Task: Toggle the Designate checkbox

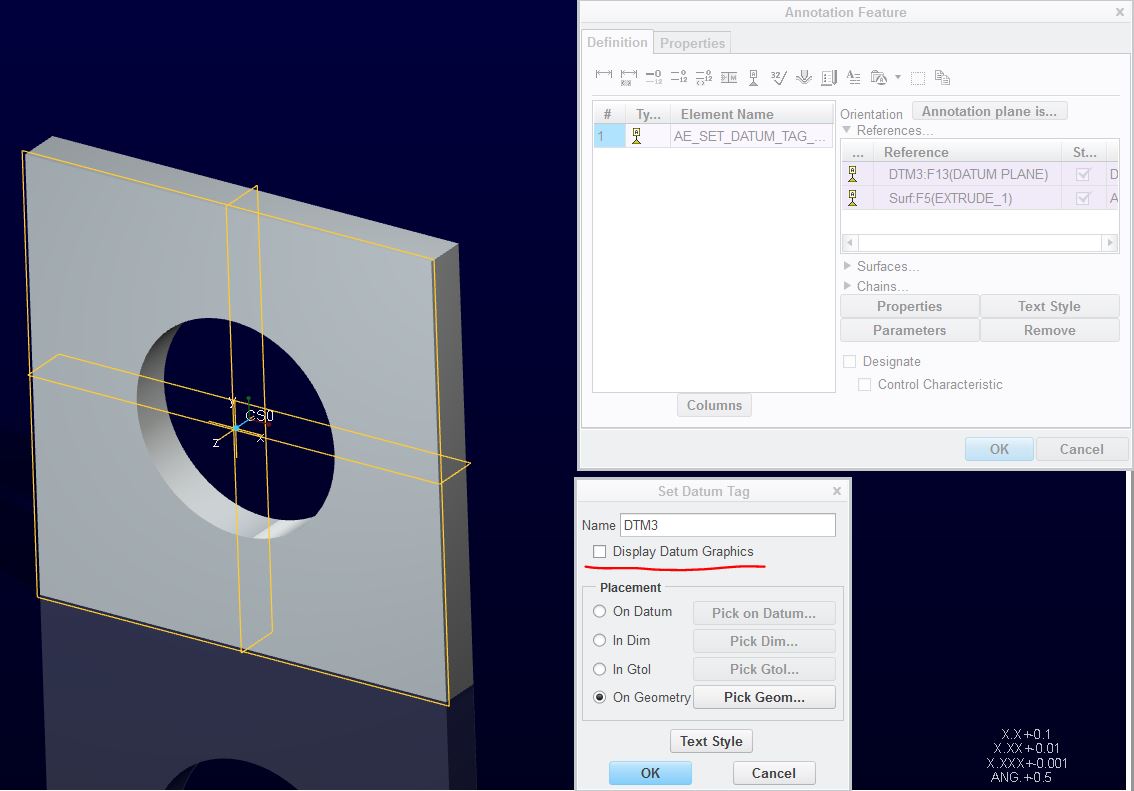Action: pyautogui.click(x=850, y=361)
